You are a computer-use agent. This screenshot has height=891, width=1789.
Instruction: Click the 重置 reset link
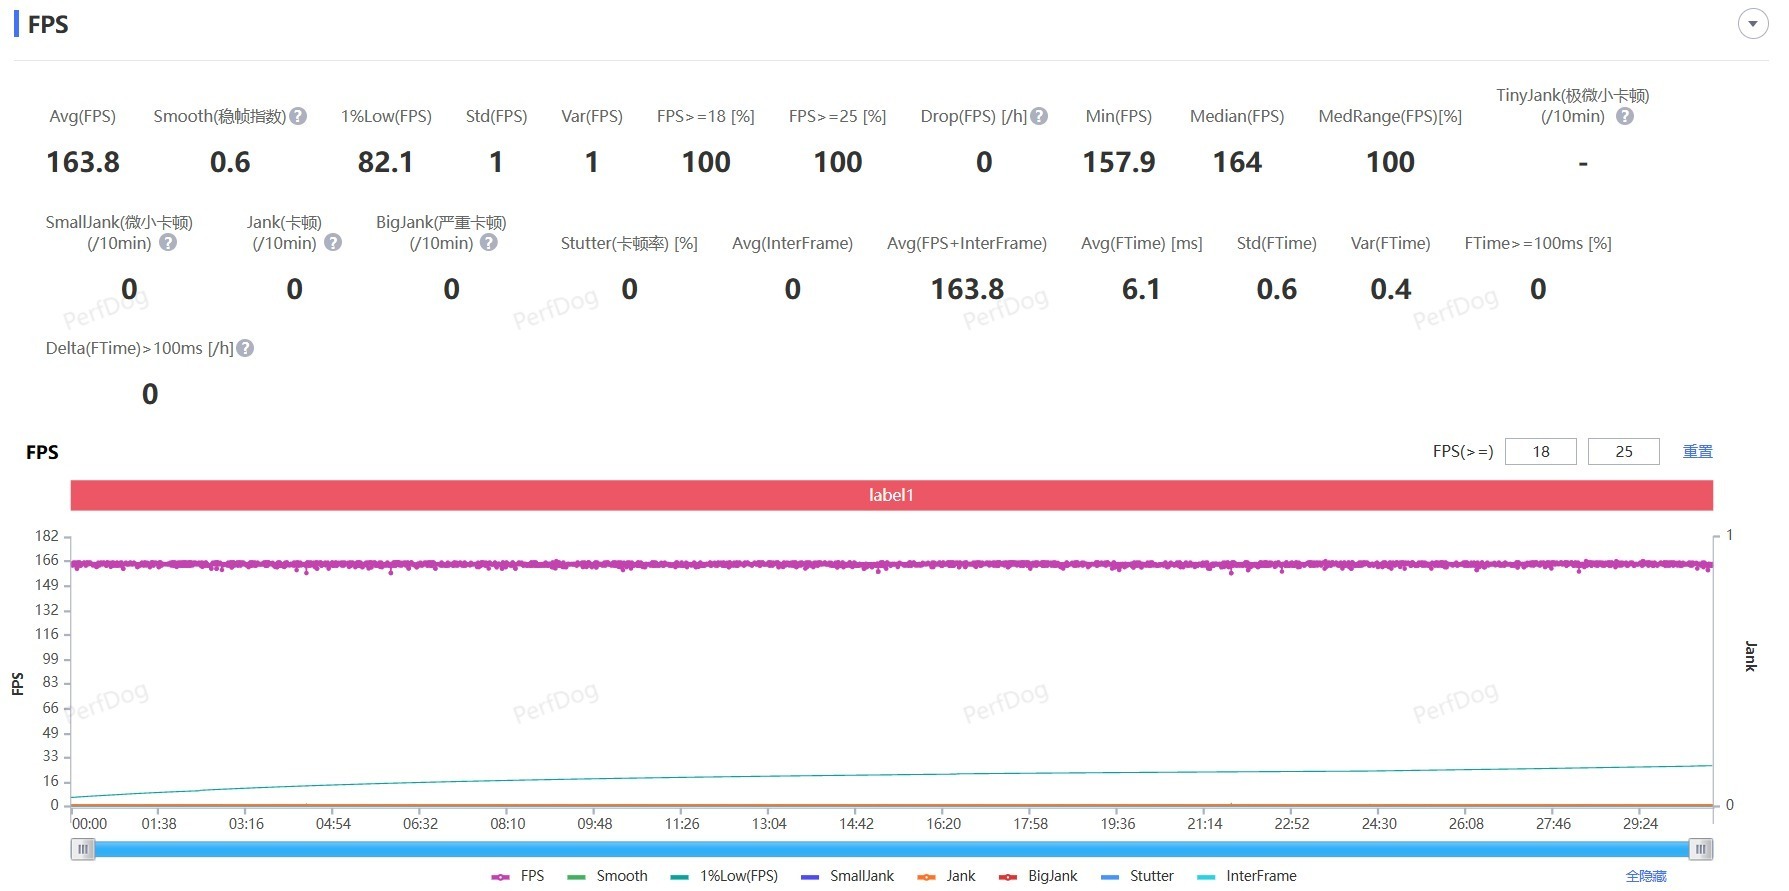(1698, 452)
